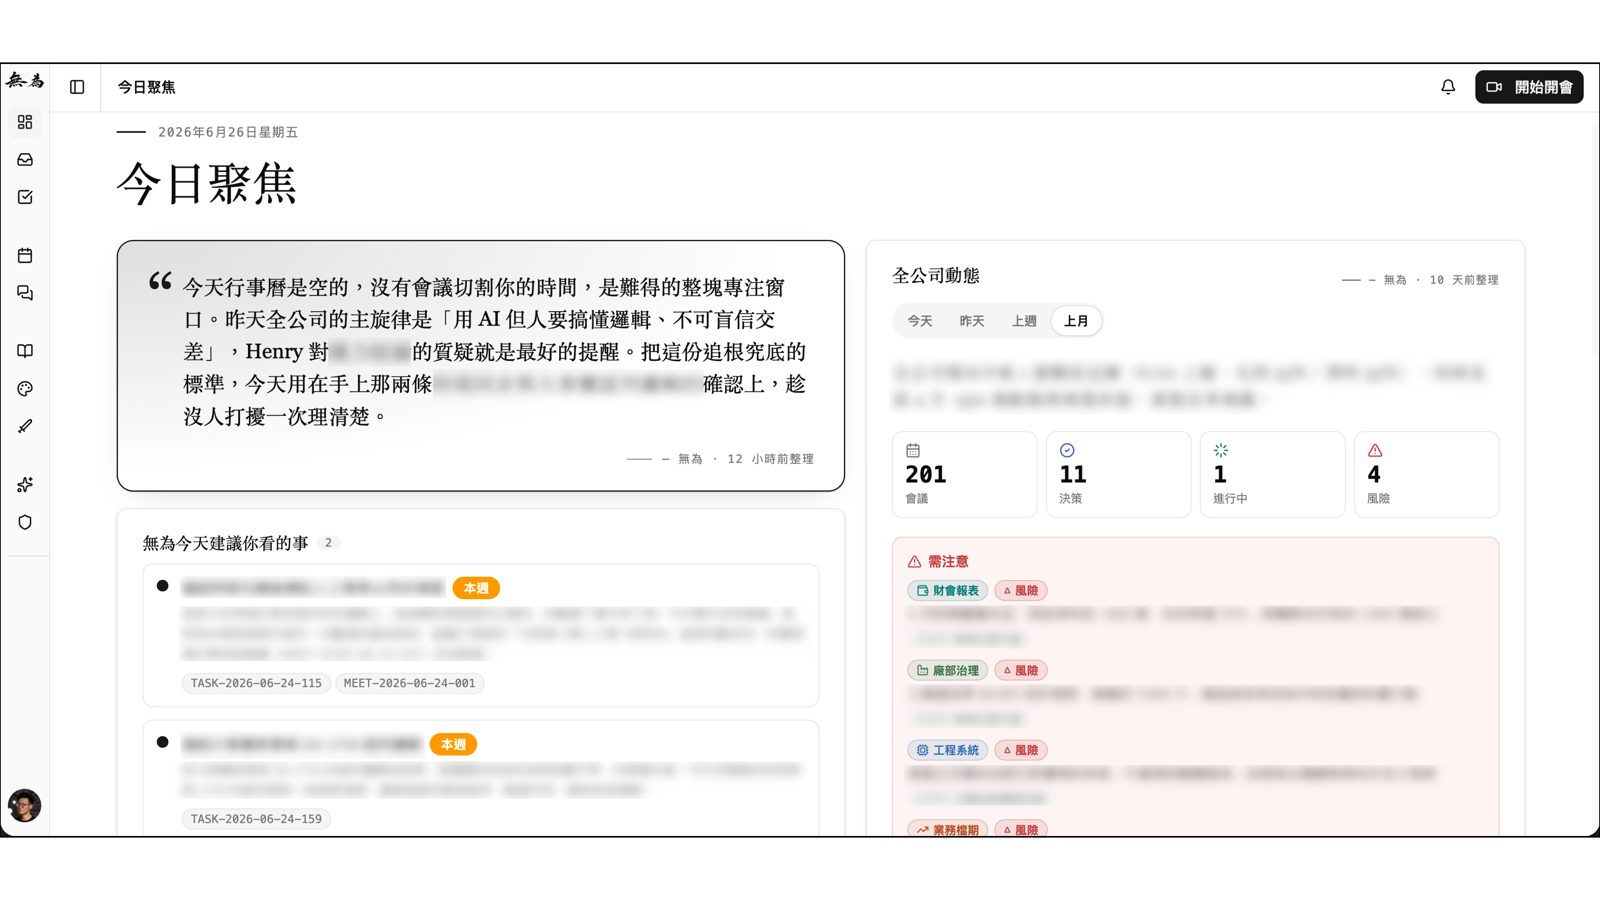This screenshot has width=1600, height=900.
Task: Click the second 本週 badge above TASK-2026-06-24-159
Action: click(453, 744)
